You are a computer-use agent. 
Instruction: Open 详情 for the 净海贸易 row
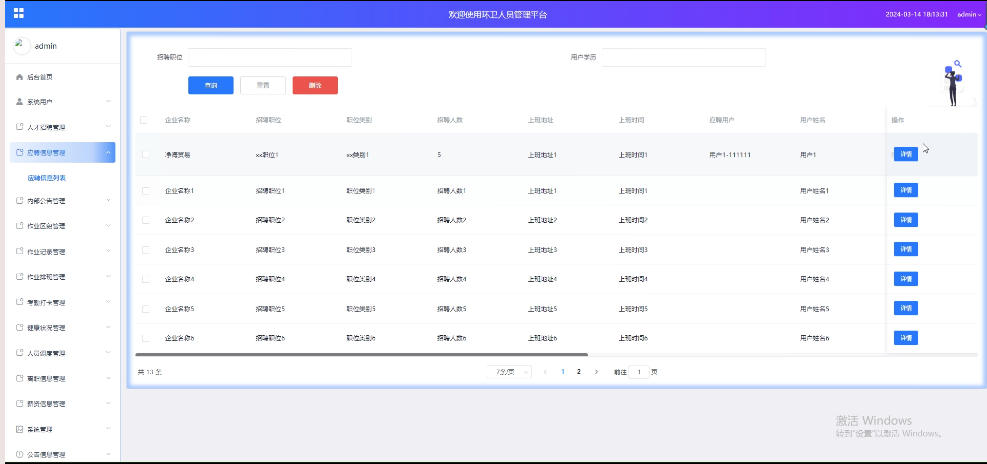(x=906, y=154)
